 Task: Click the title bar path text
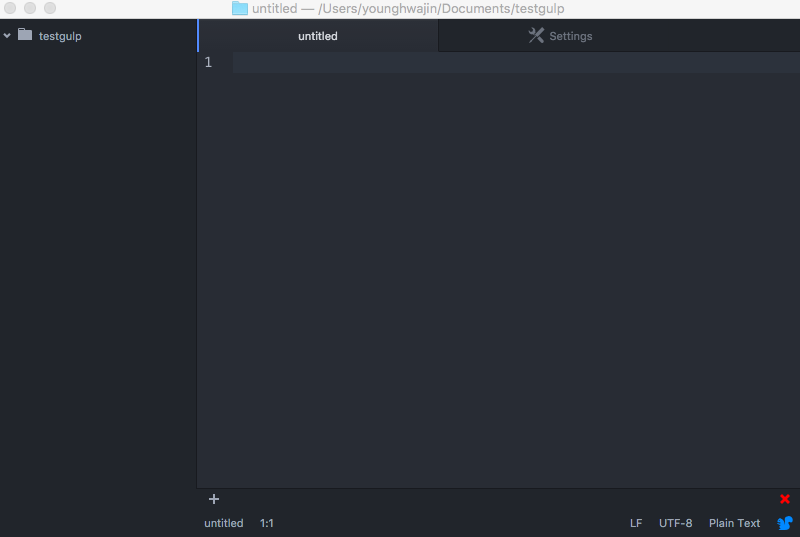(408, 9)
